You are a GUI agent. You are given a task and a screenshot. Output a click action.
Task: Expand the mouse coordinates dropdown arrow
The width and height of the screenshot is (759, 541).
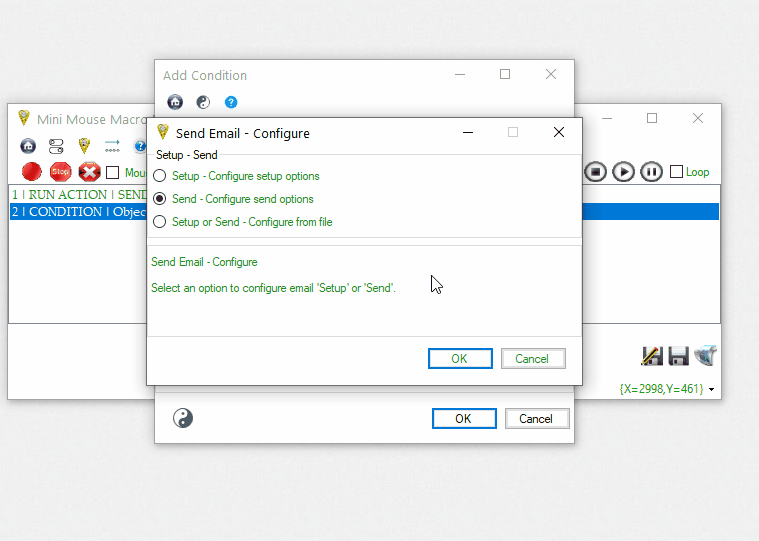[712, 389]
